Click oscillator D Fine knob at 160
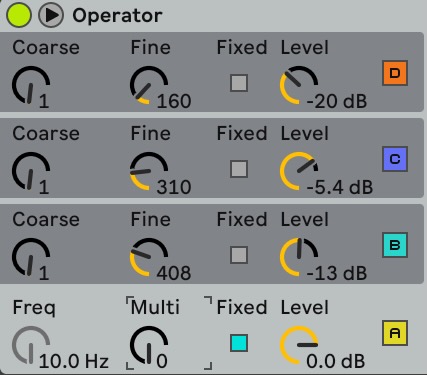Viewport: 427px width, 375px height. (x=149, y=85)
